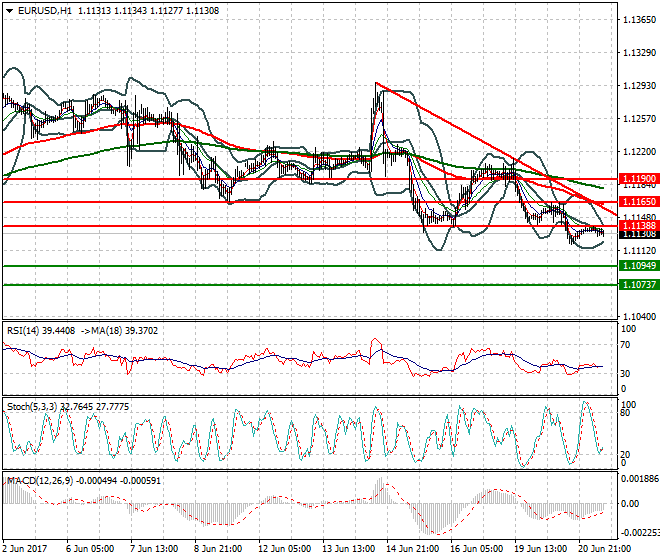Click the 1.11120 price scale value
The height and width of the screenshot is (560, 660).
pos(639,251)
